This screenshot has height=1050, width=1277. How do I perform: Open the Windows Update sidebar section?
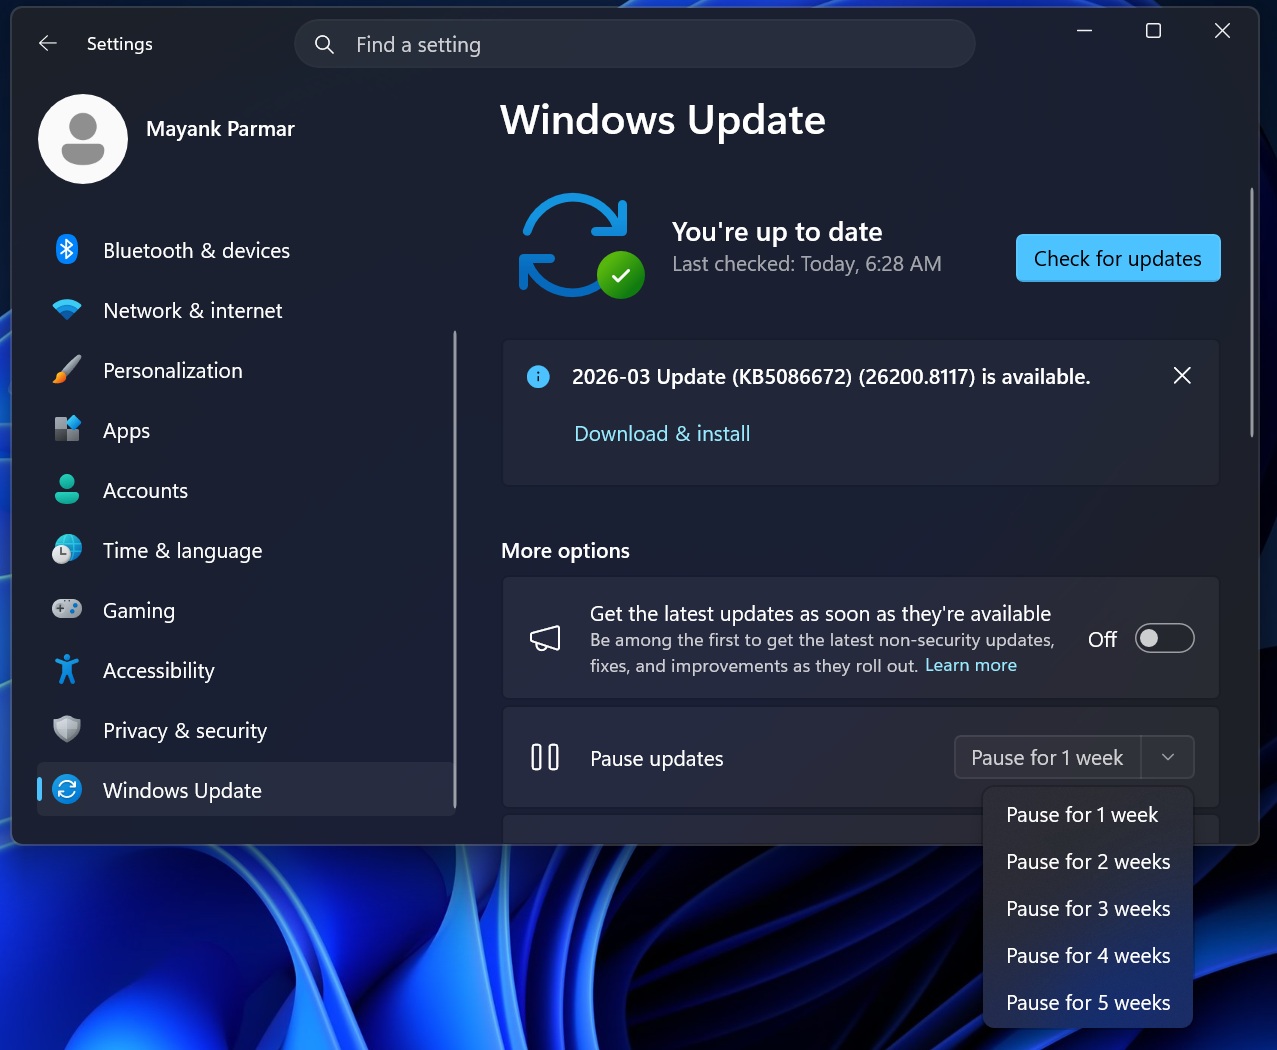click(x=182, y=790)
